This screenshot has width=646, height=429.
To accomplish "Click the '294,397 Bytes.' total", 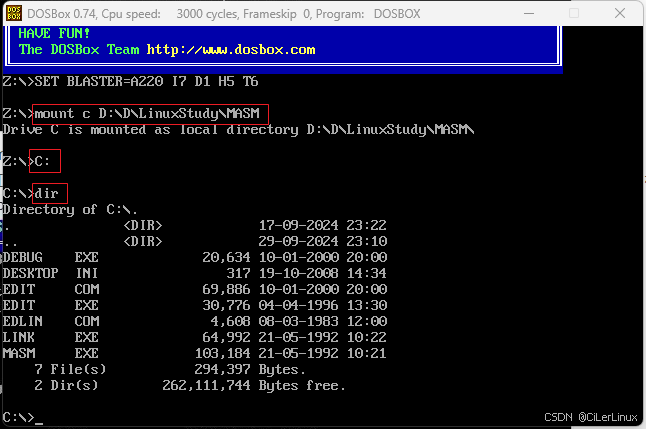I will (x=250, y=370).
